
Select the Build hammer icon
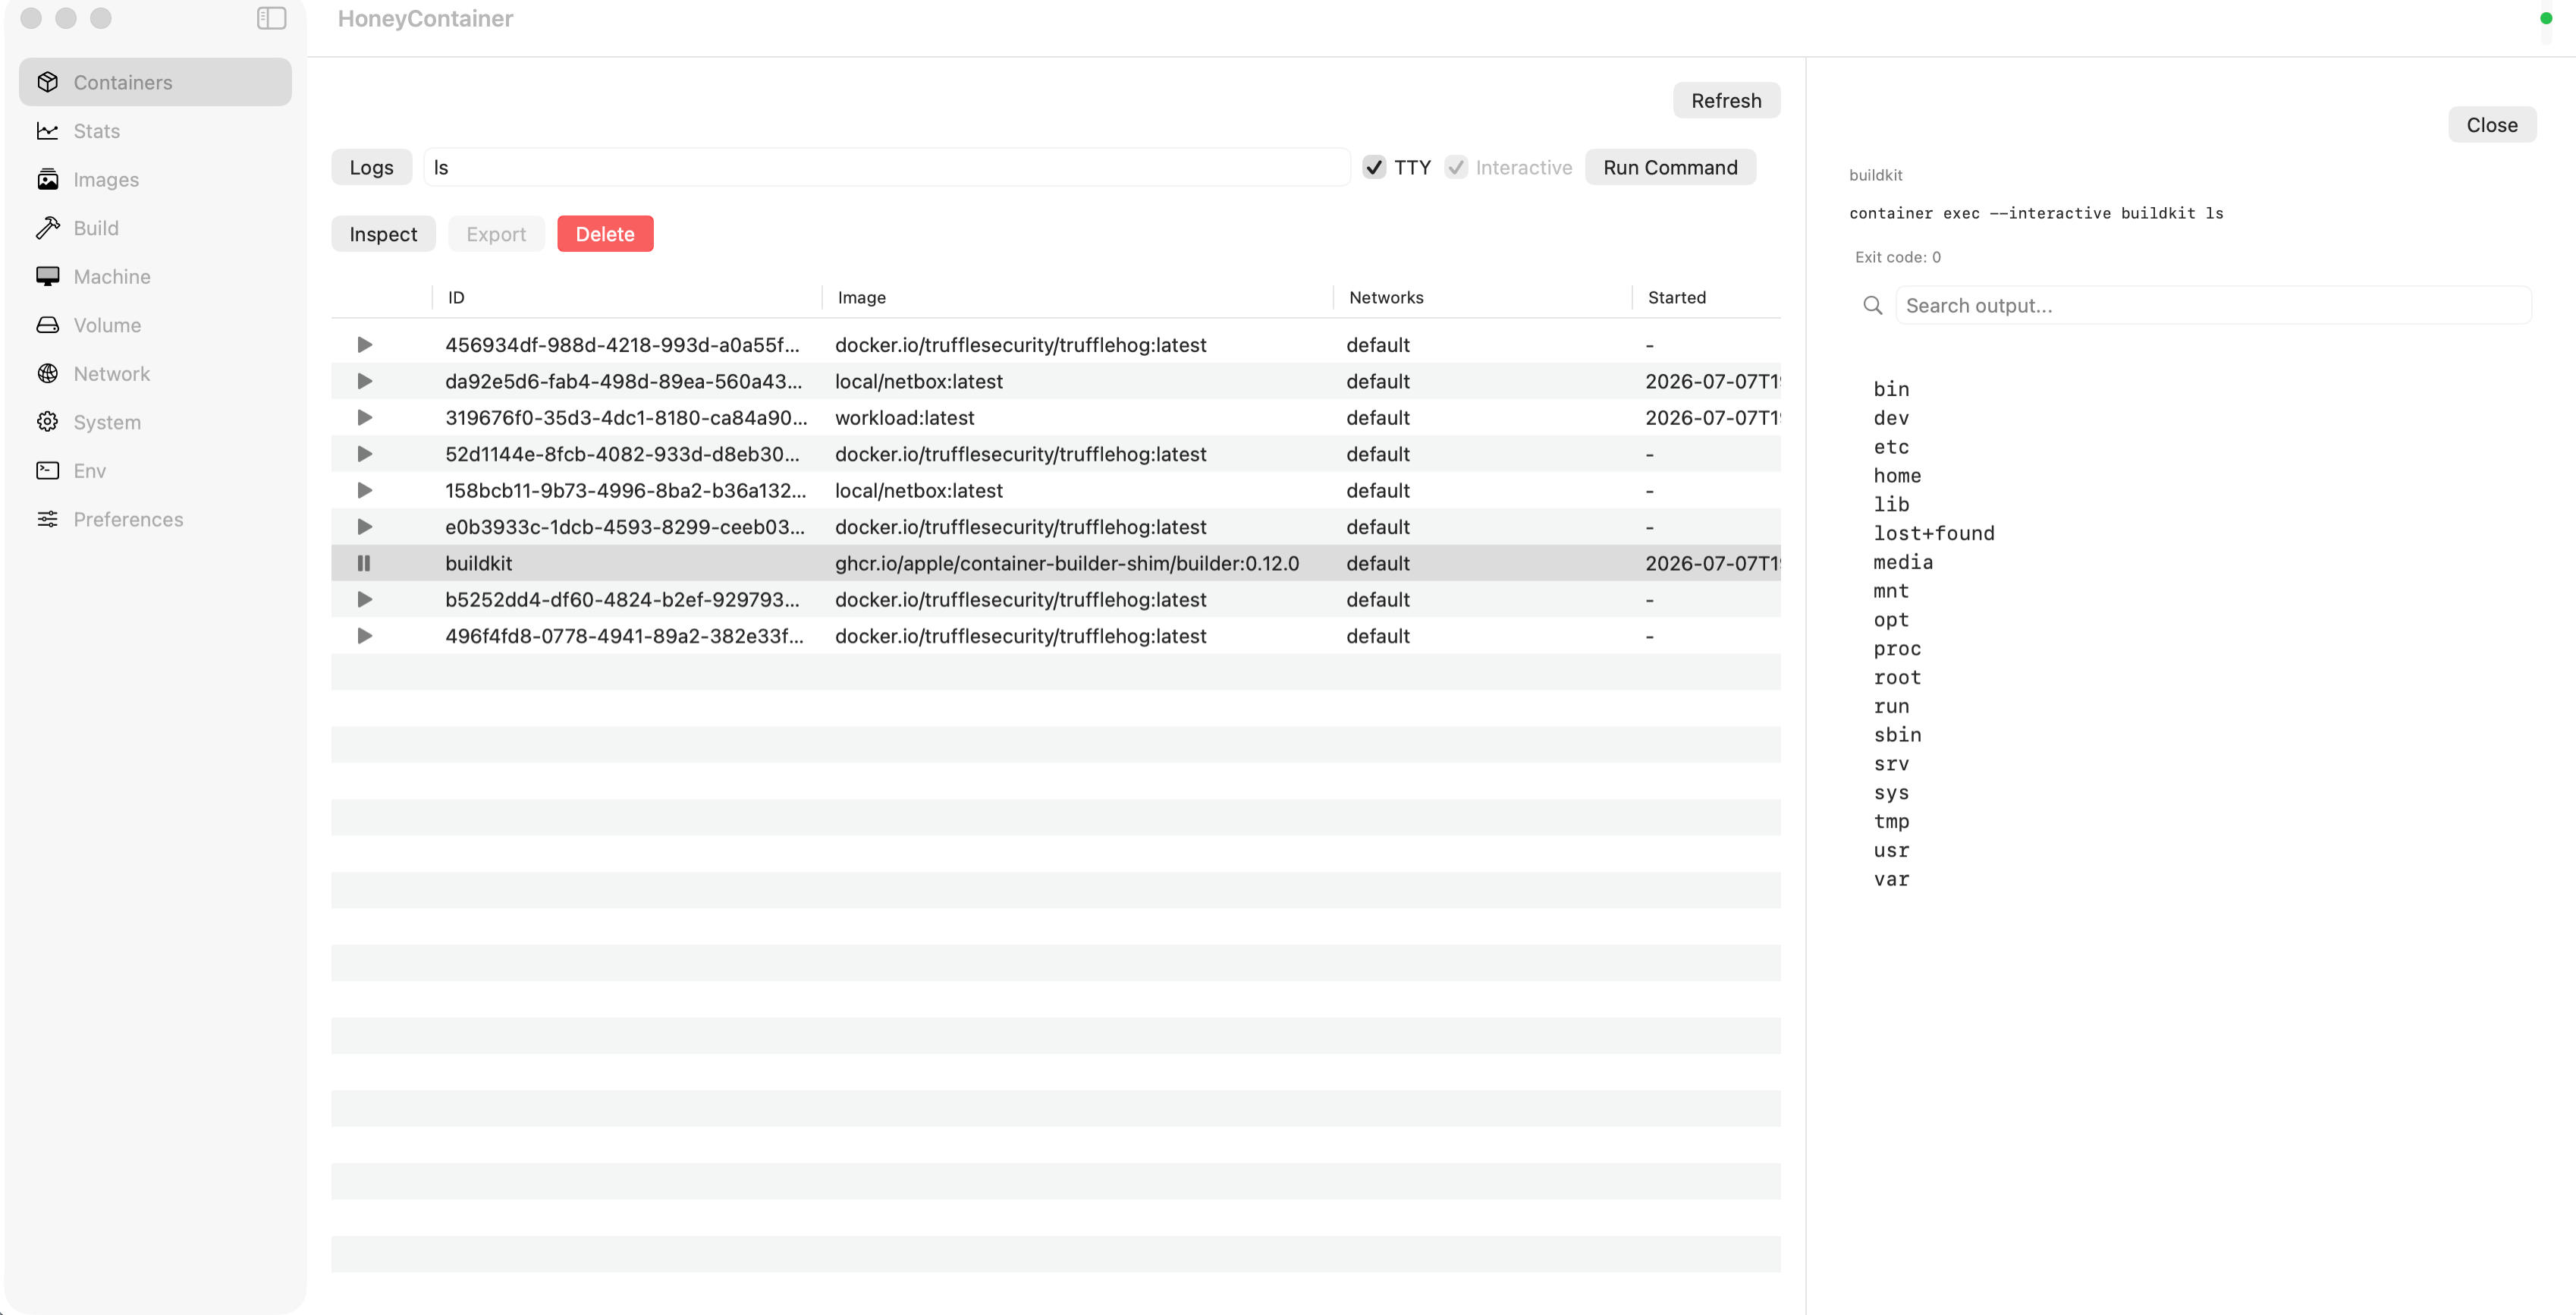[x=47, y=228]
